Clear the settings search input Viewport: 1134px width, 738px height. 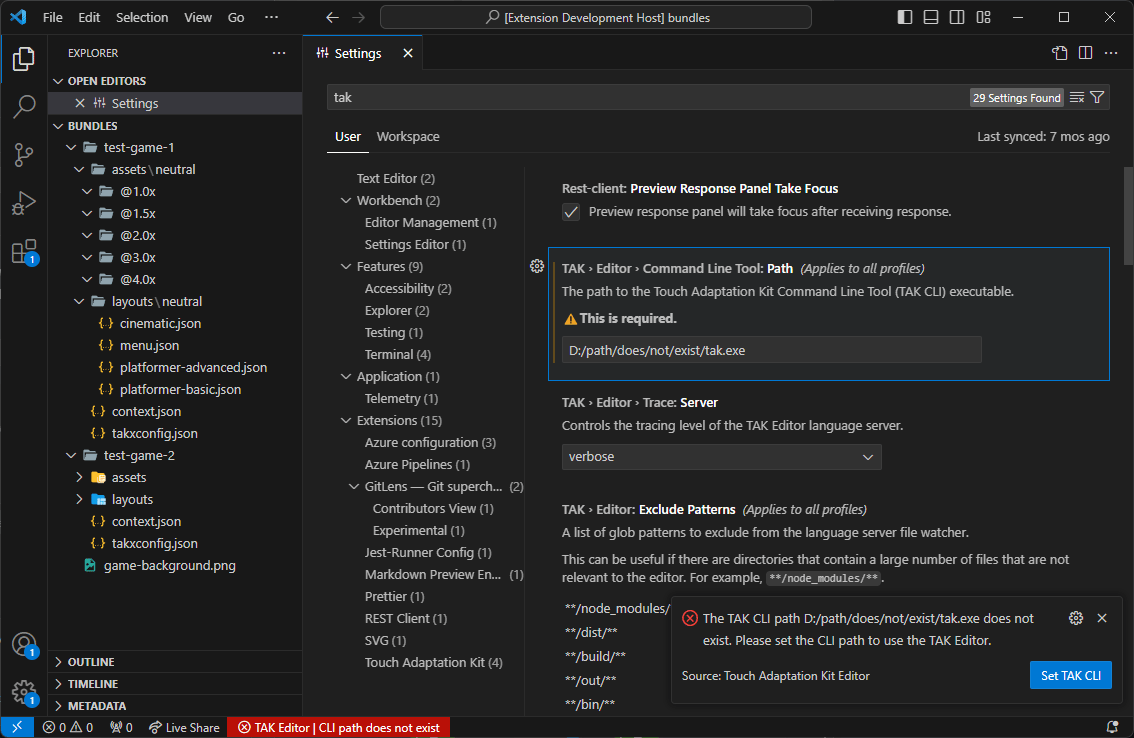(1077, 98)
